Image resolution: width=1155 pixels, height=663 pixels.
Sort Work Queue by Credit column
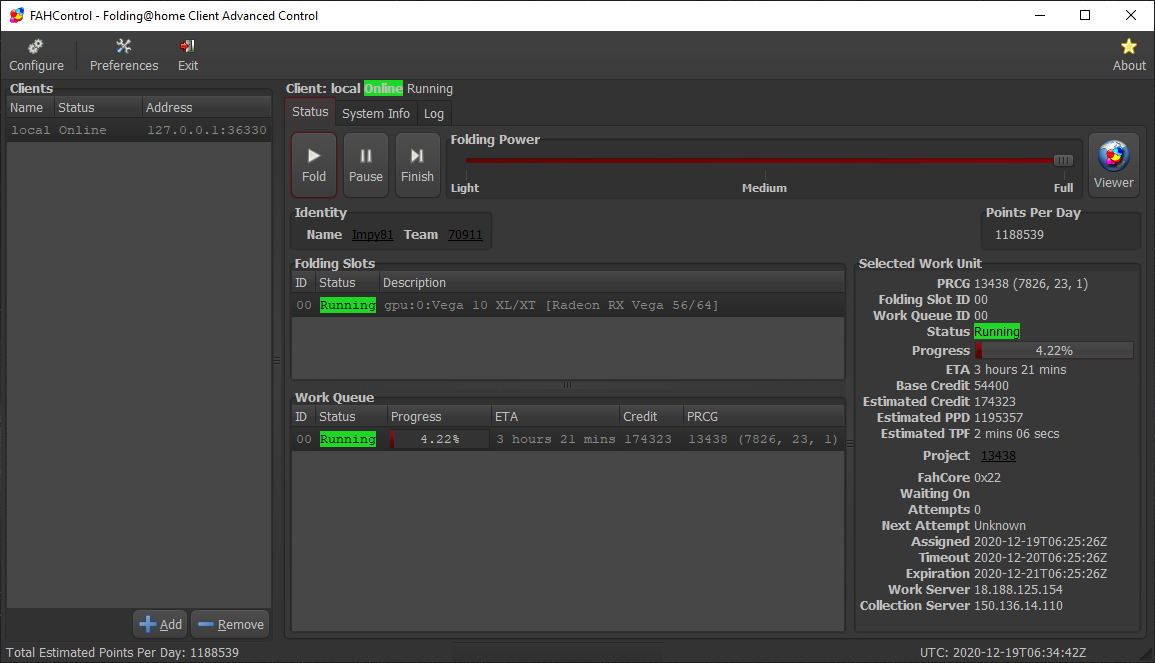tap(650, 417)
